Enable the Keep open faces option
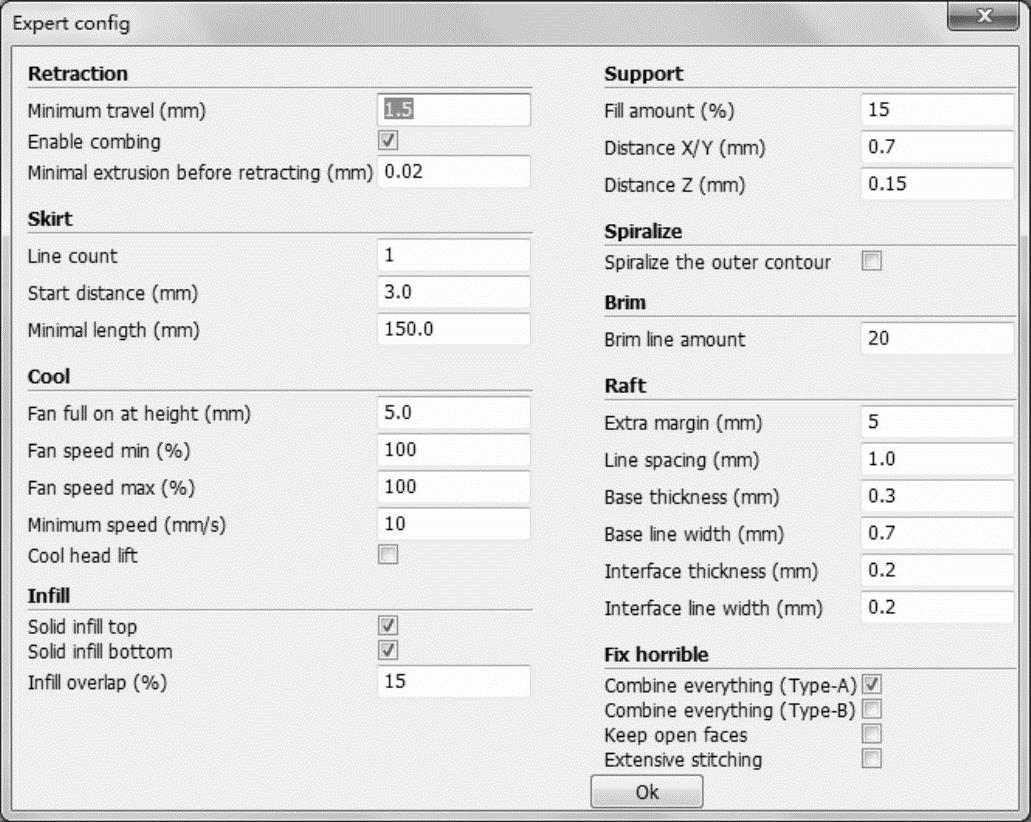 point(872,735)
